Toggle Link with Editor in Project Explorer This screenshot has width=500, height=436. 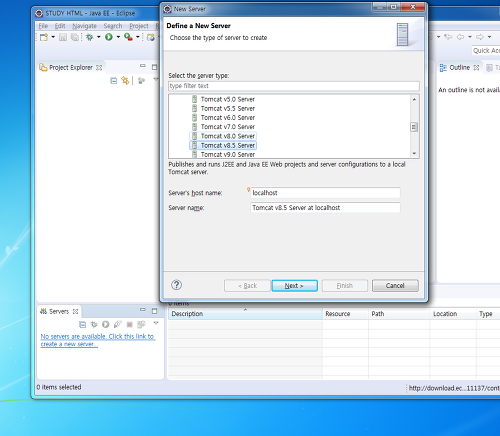point(125,80)
